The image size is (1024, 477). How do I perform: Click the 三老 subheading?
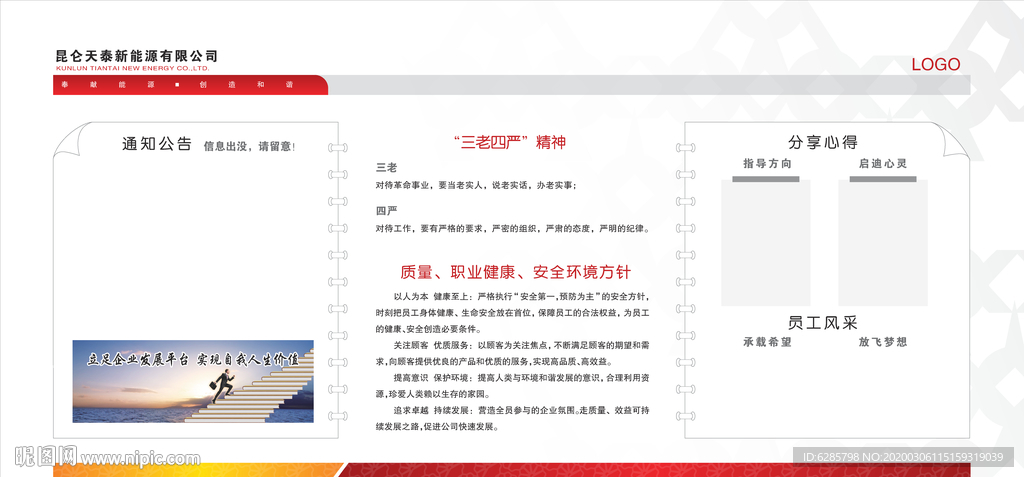point(386,168)
